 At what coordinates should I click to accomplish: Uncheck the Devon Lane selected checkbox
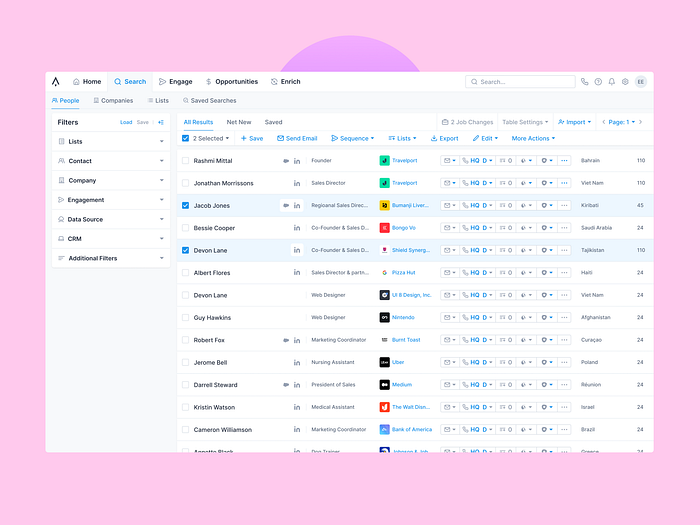tap(185, 250)
